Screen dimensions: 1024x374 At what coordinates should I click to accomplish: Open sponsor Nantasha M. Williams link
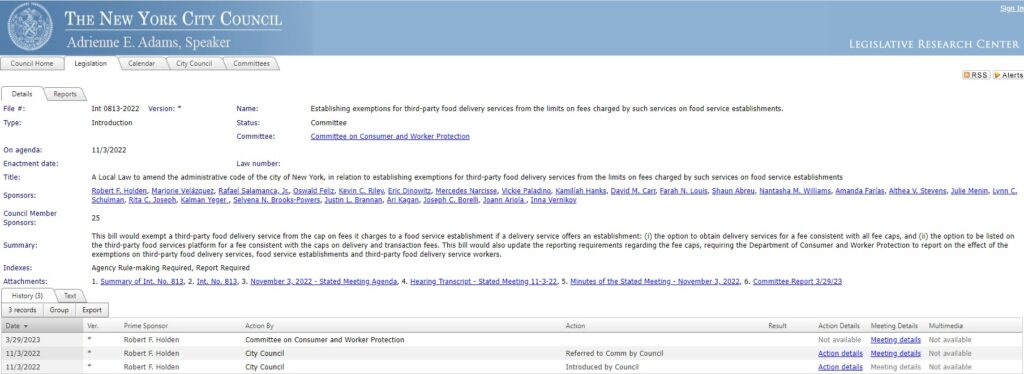tap(795, 191)
